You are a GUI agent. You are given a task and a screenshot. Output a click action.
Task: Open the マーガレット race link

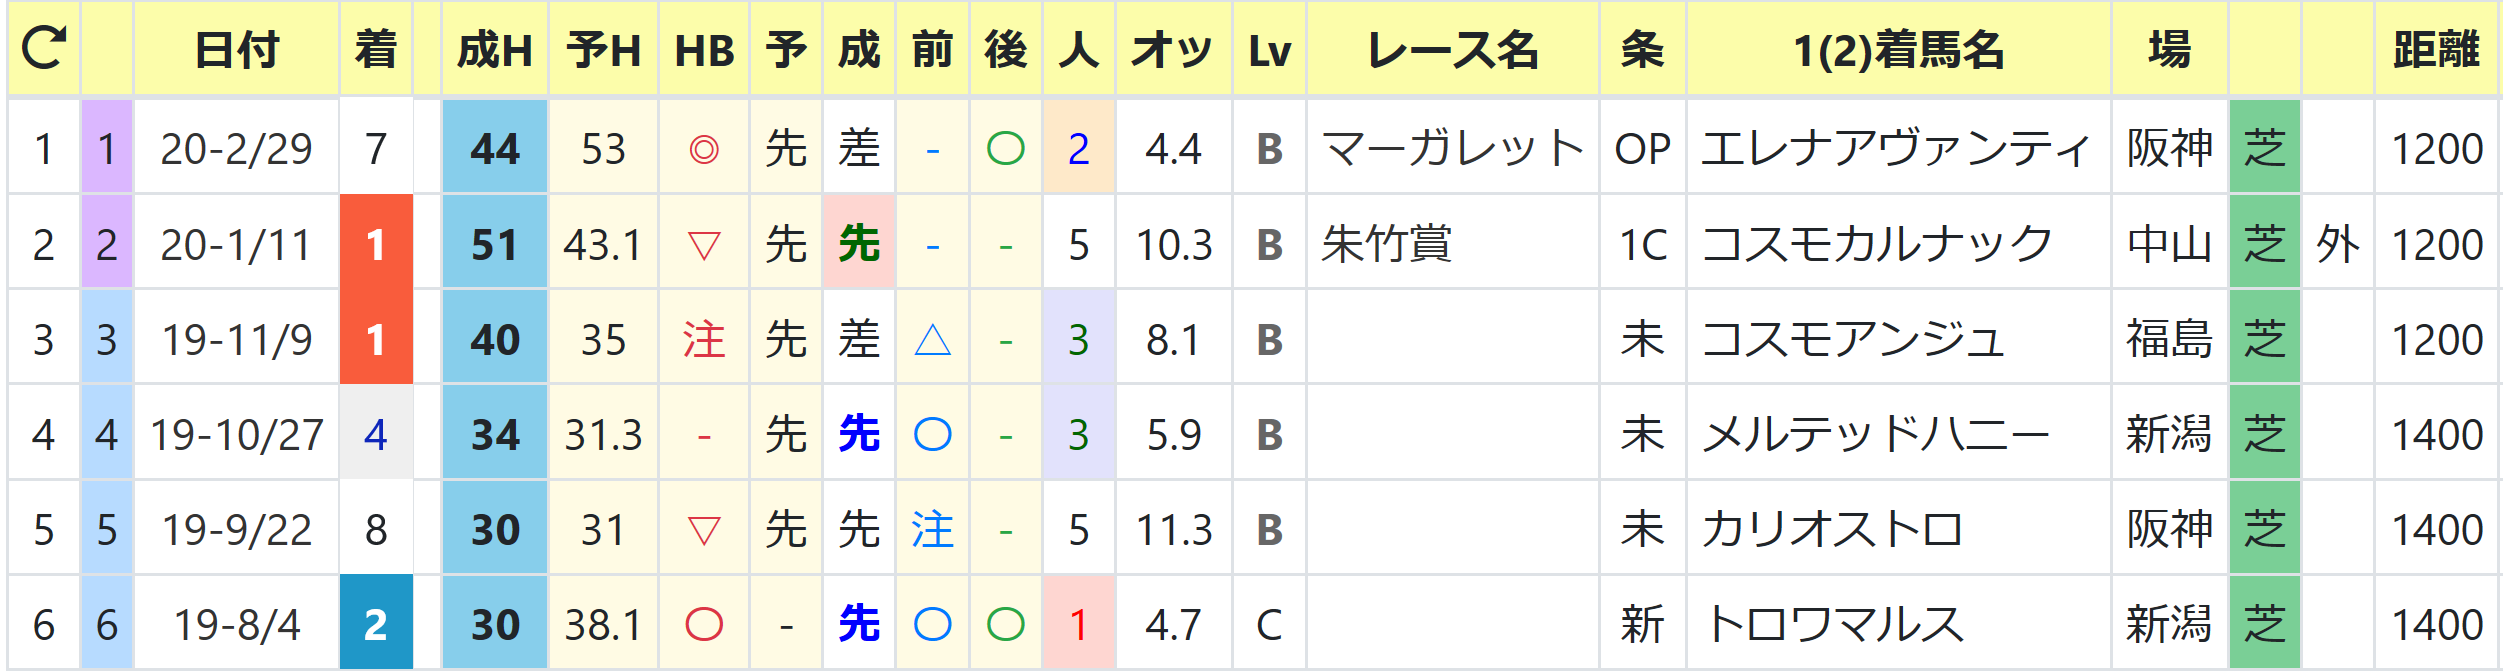(x=1452, y=149)
